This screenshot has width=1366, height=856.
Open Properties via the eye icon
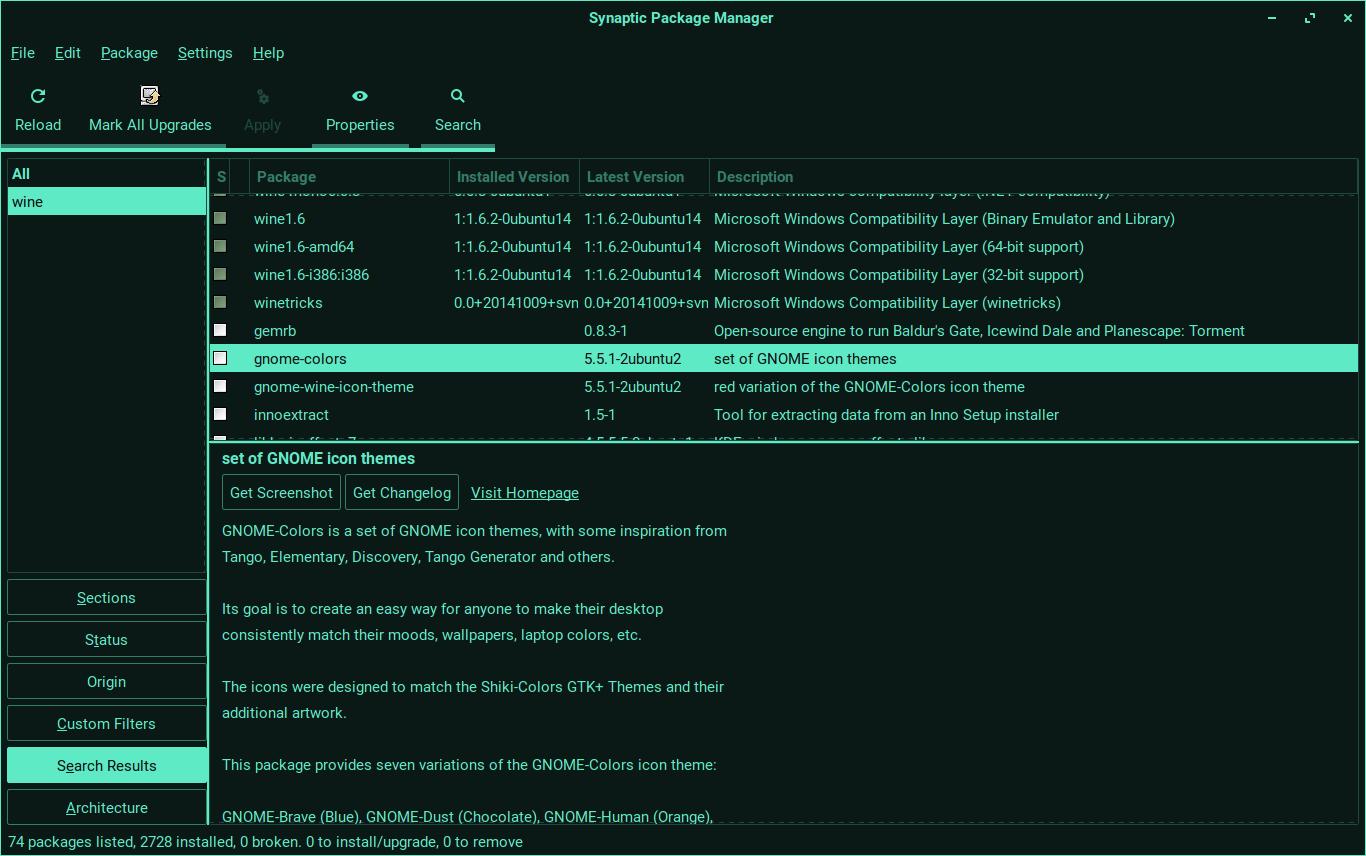point(360,96)
